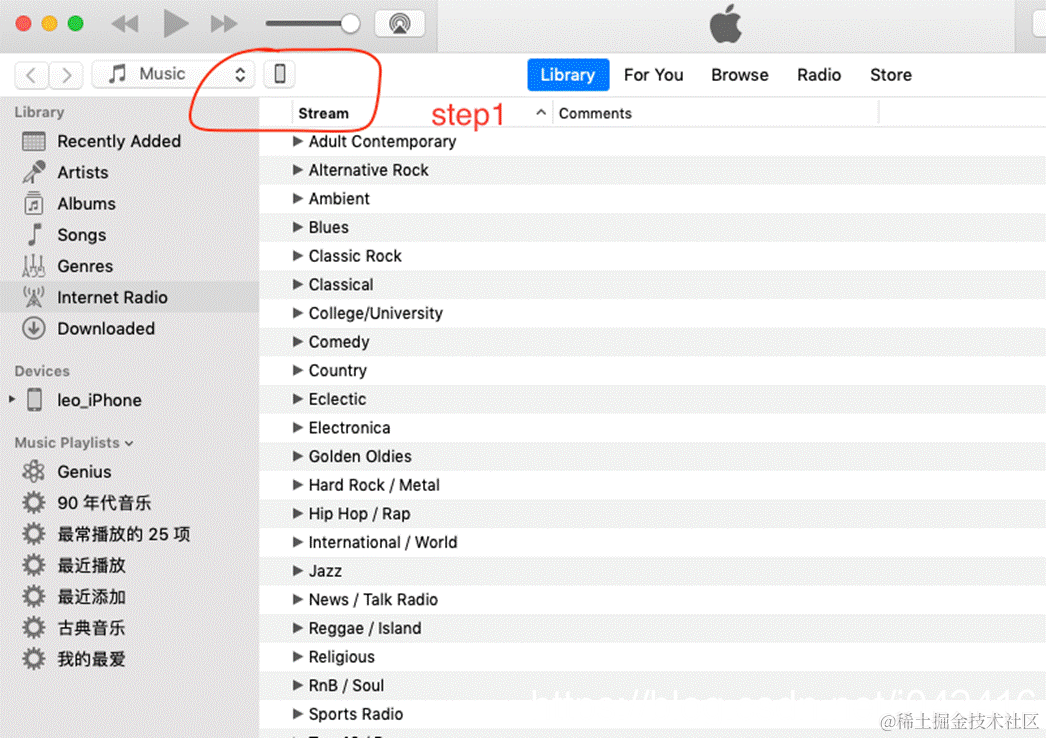The width and height of the screenshot is (1046, 738).
Task: Expand the leo_iPhone device triangle
Action: point(12,400)
